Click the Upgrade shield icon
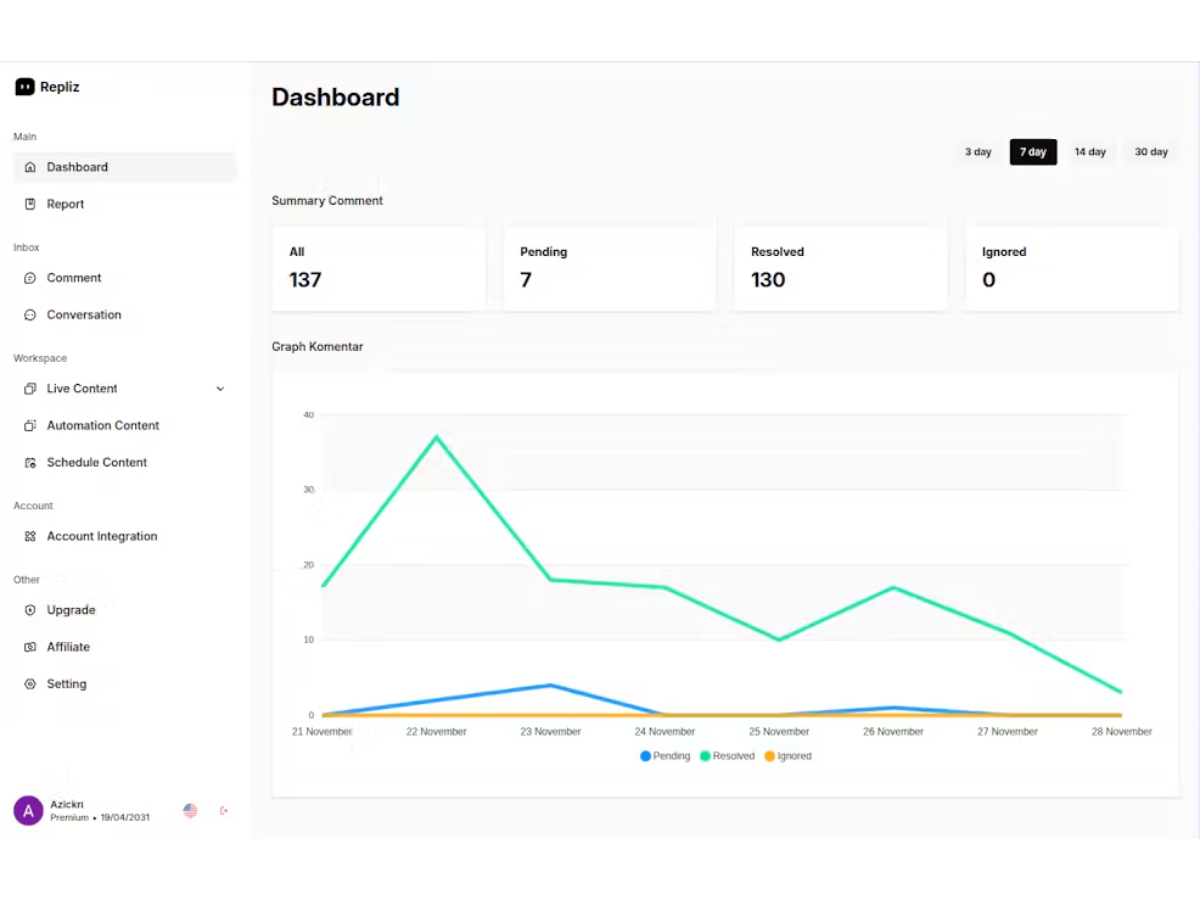The height and width of the screenshot is (900, 1200). (x=30, y=610)
